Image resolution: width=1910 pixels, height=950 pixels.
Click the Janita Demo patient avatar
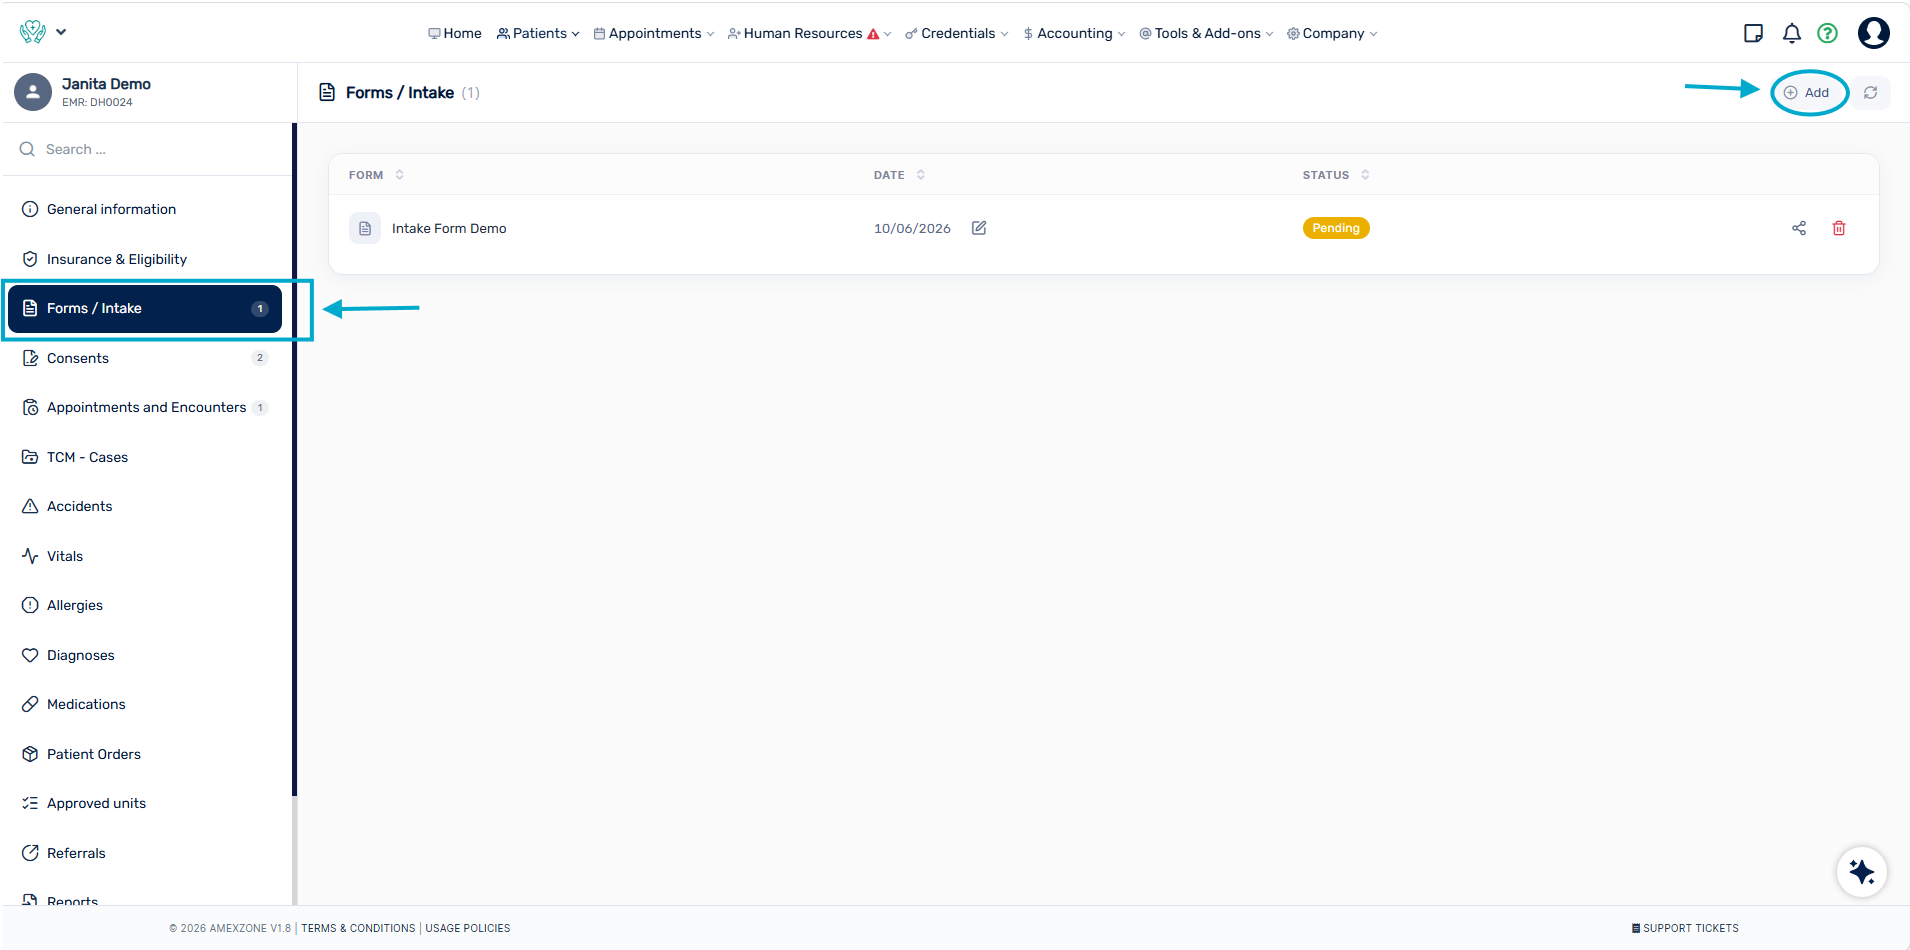tap(33, 92)
